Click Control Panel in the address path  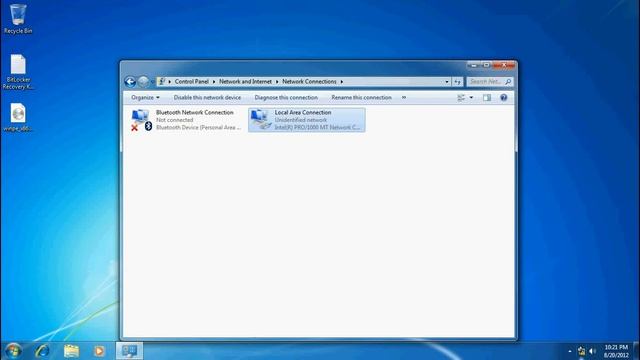(191, 82)
